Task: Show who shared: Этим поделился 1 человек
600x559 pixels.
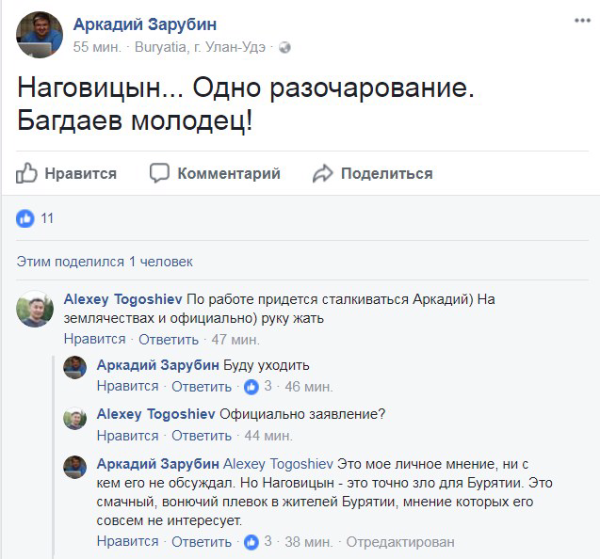Action: tap(104, 262)
